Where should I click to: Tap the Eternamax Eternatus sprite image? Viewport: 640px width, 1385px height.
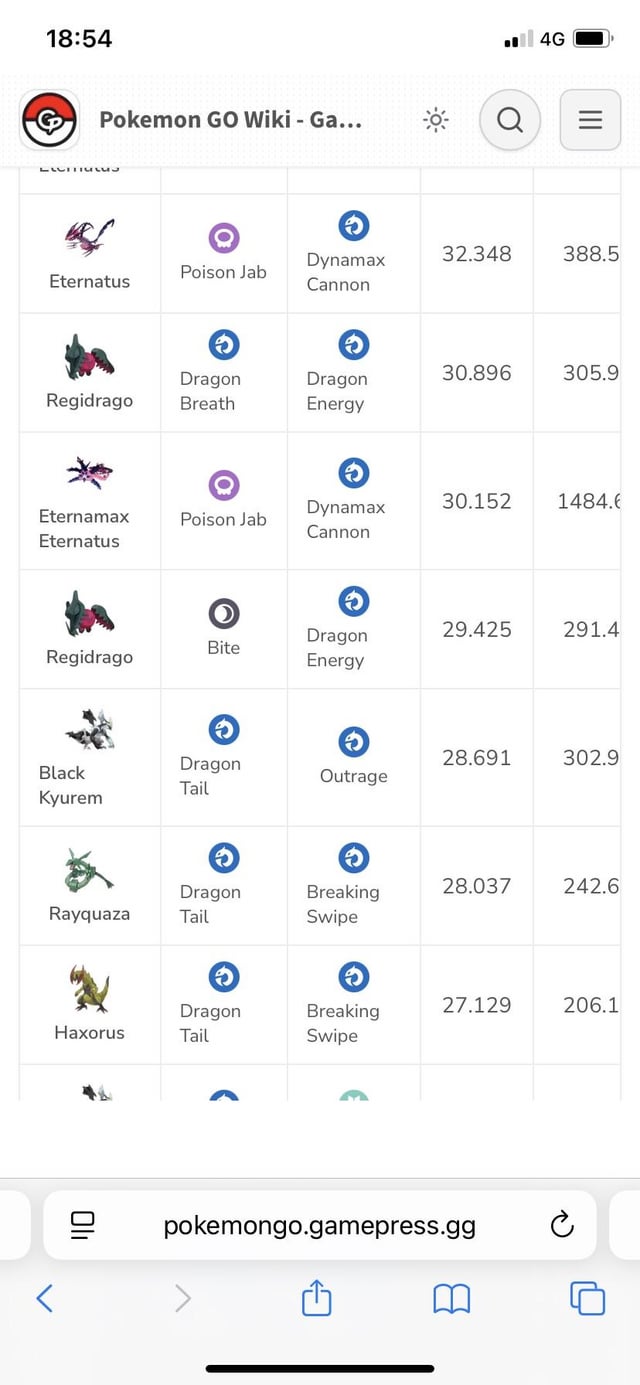tap(90, 473)
